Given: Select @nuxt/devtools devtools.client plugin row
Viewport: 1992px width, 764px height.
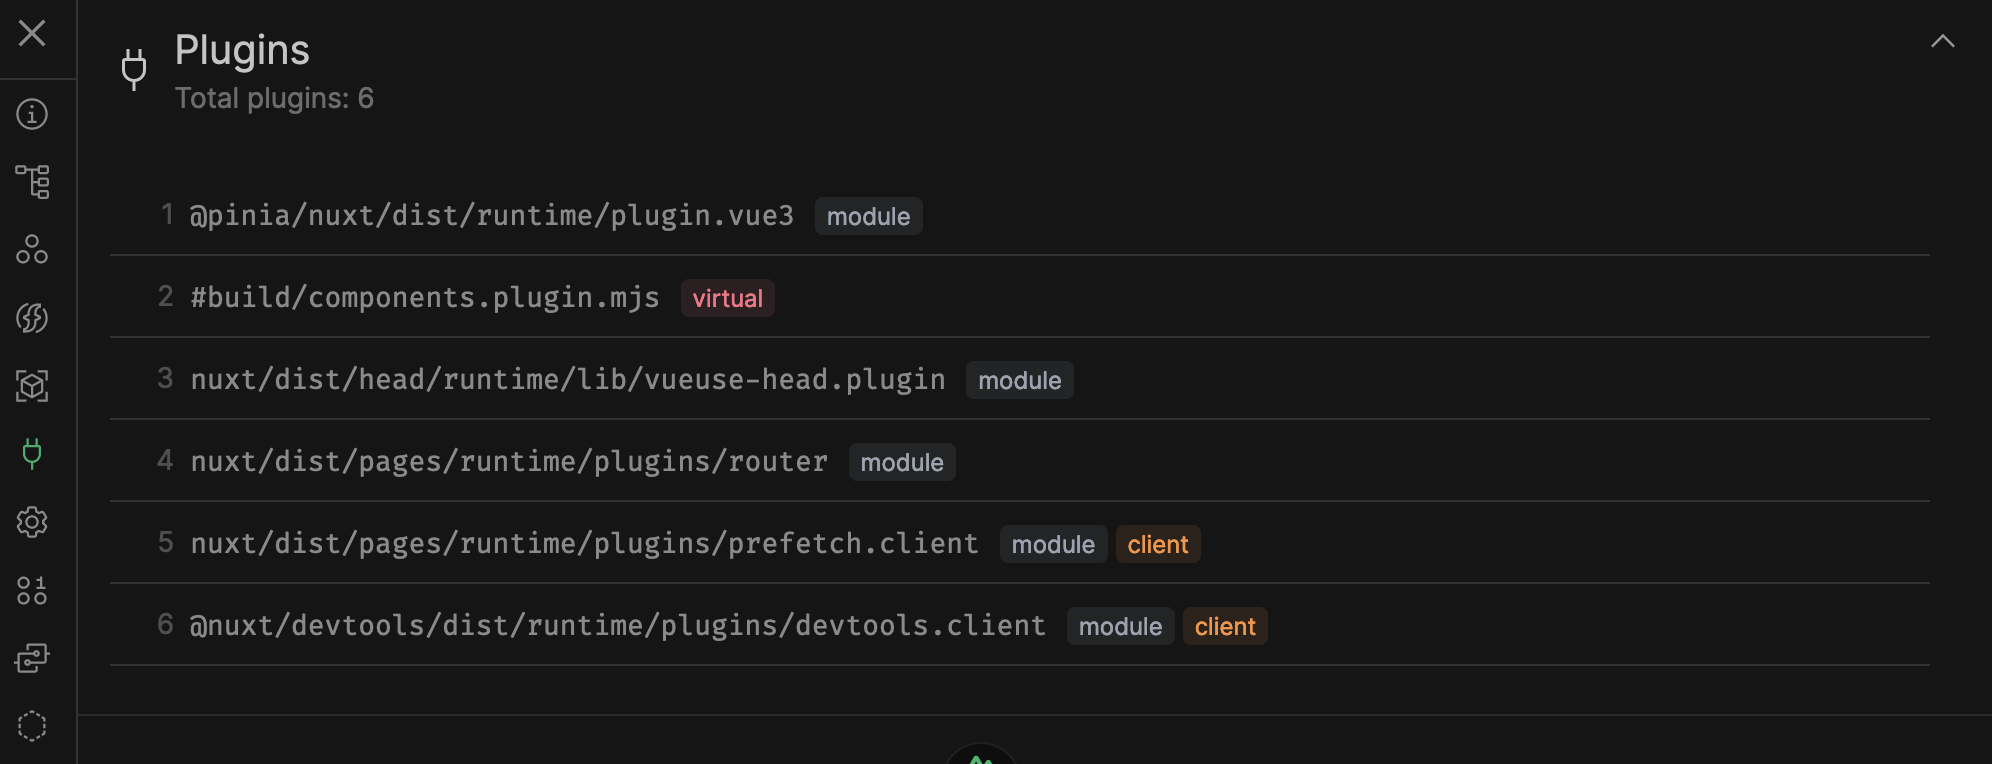Looking at the screenshot, I should tap(1020, 625).
